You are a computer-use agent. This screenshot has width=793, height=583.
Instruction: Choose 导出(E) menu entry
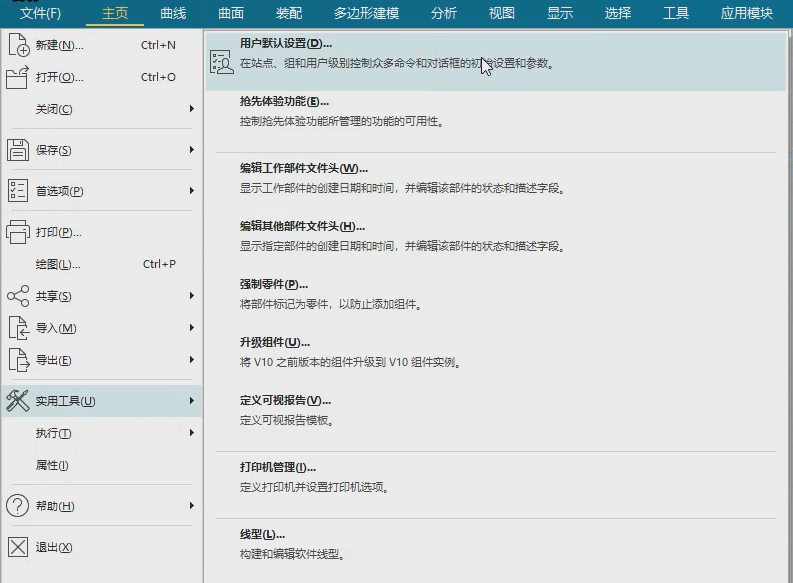(x=102, y=360)
